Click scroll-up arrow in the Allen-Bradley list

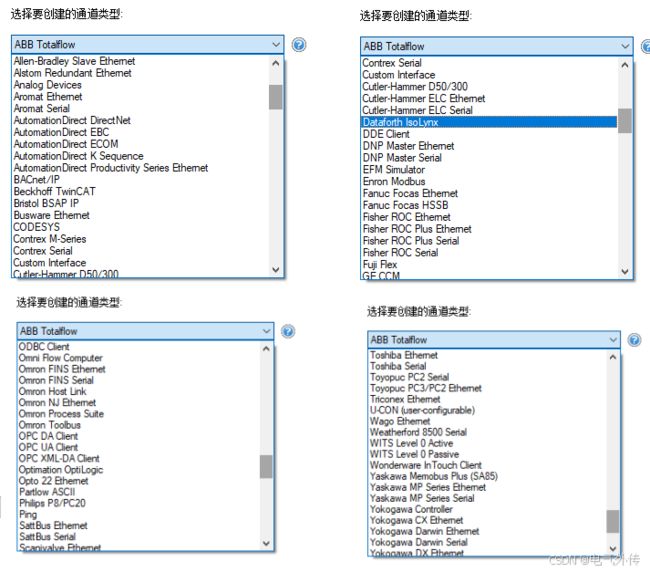276,63
